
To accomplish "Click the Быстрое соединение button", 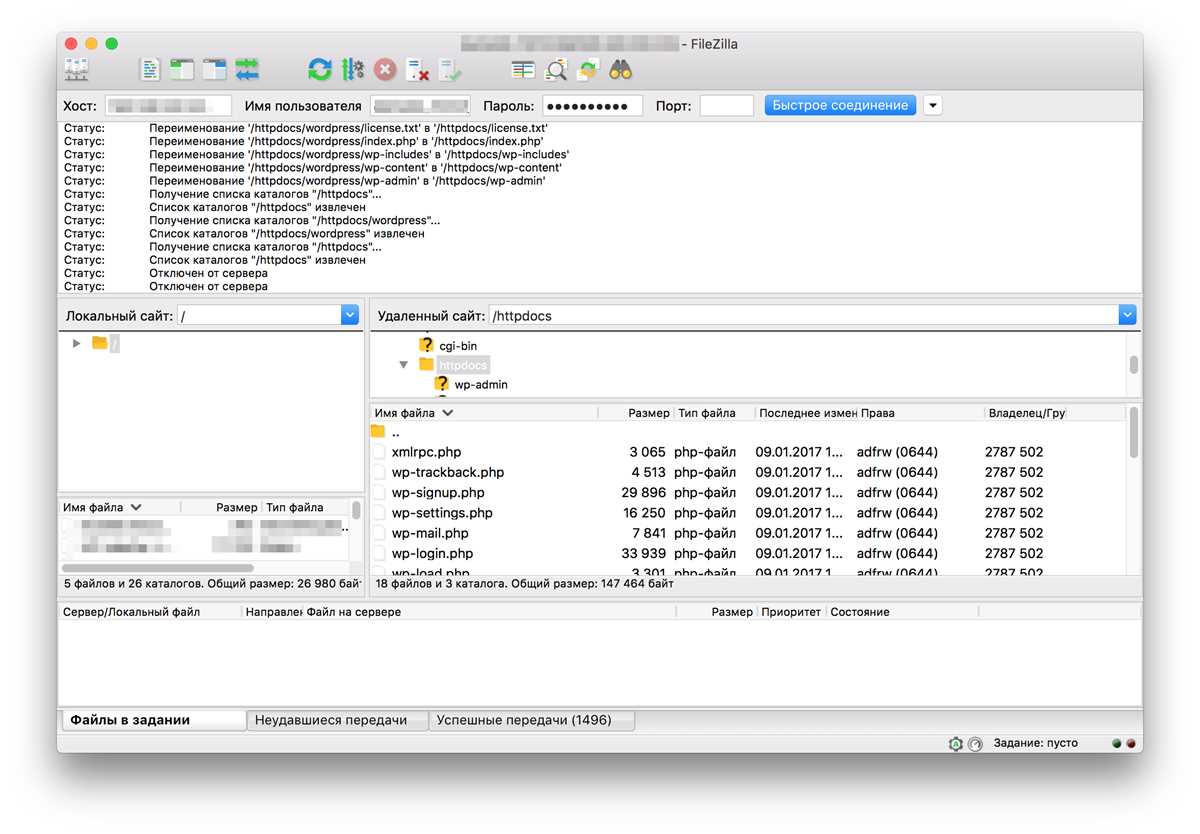I will coord(840,105).
